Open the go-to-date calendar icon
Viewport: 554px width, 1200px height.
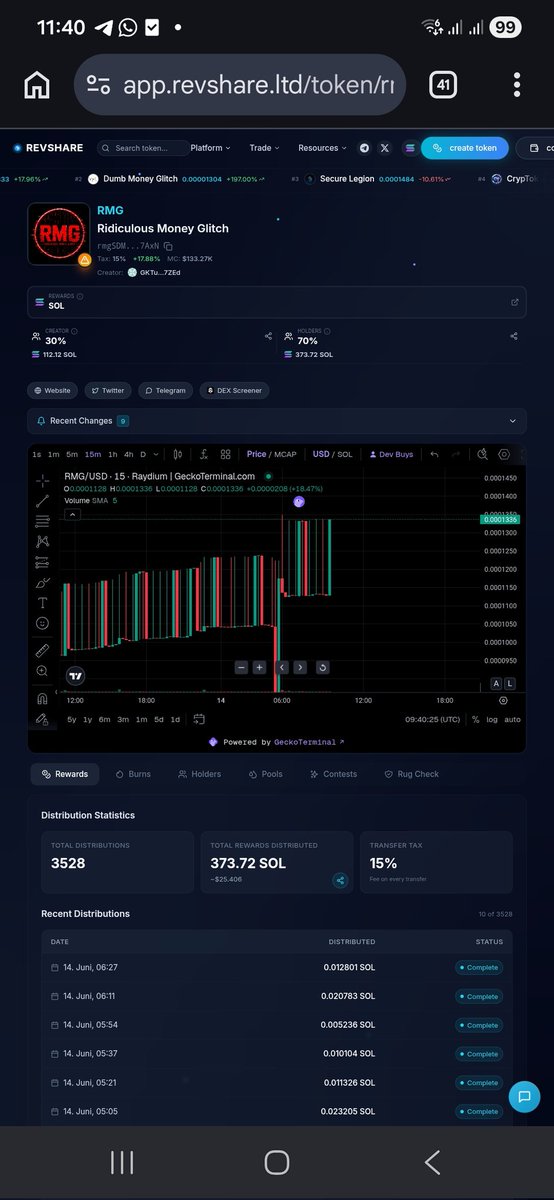click(199, 719)
